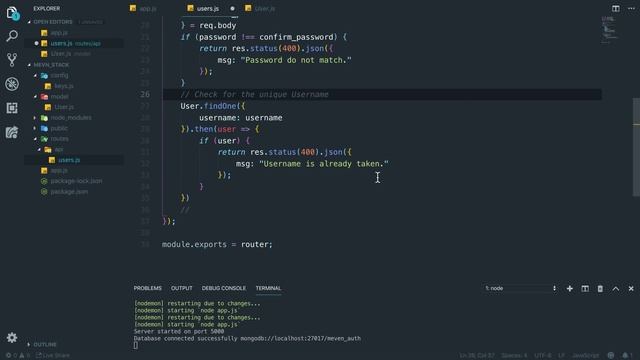
Task: Click errors and warnings status indicator
Action: (x=18, y=356)
